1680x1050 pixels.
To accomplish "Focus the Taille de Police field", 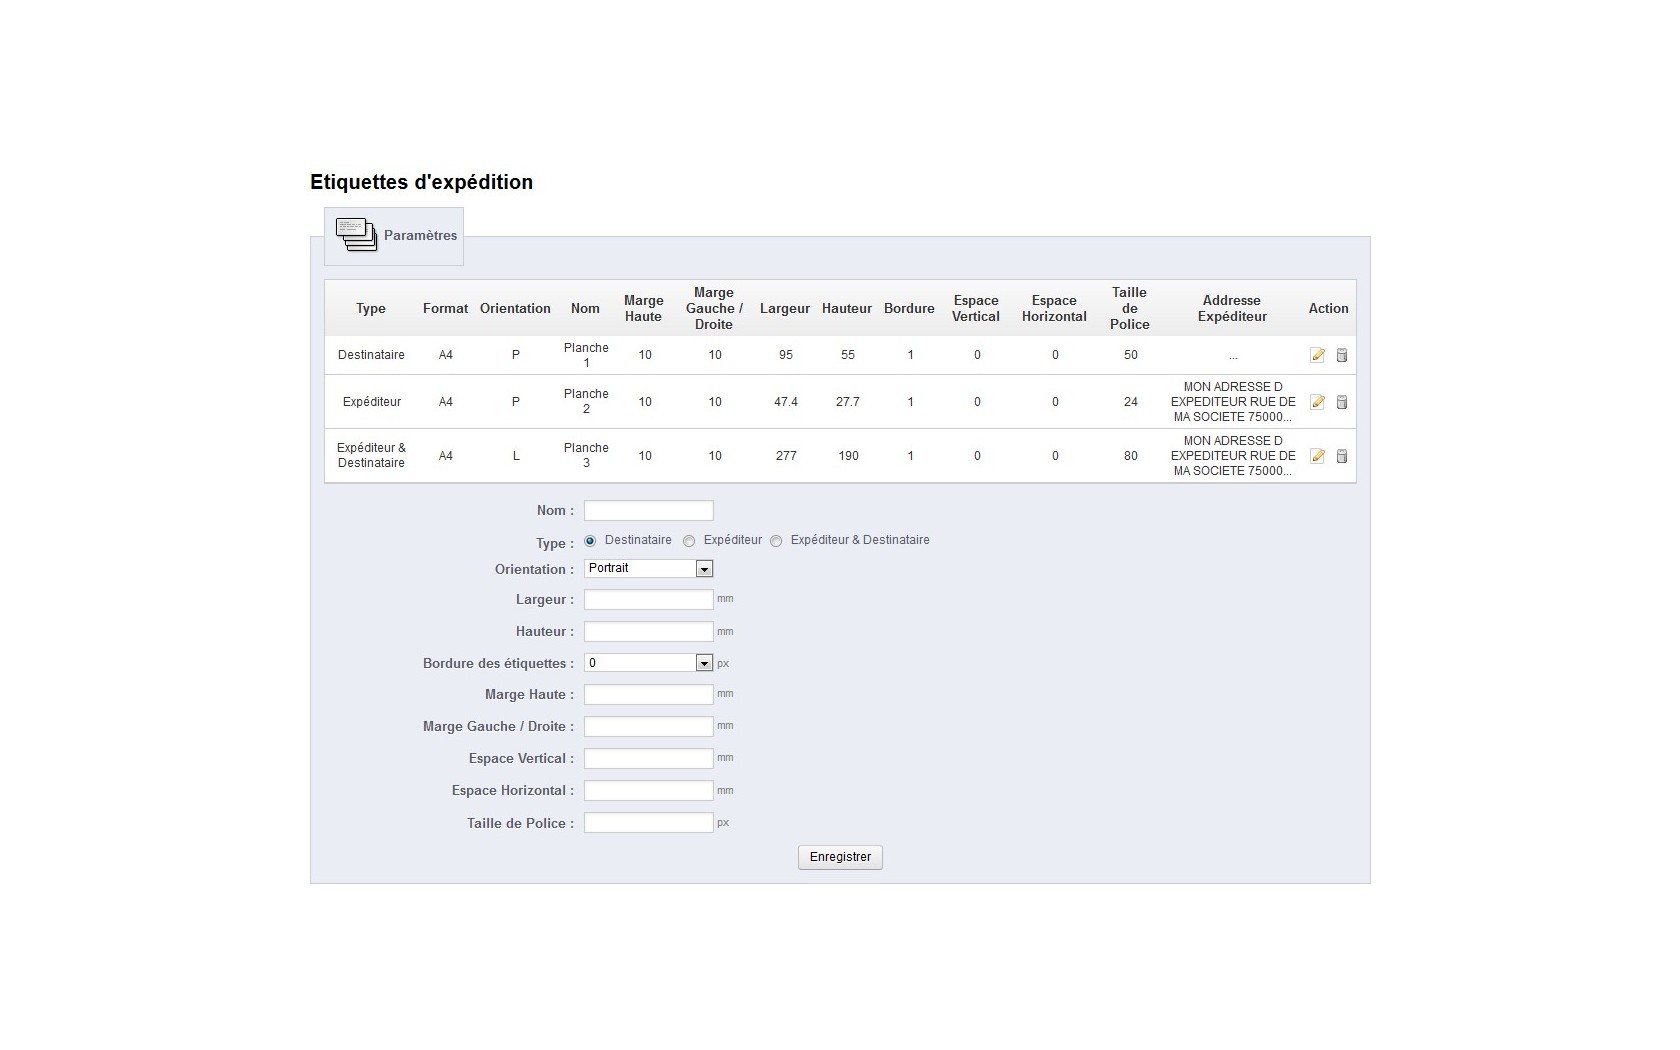I will tap(648, 822).
